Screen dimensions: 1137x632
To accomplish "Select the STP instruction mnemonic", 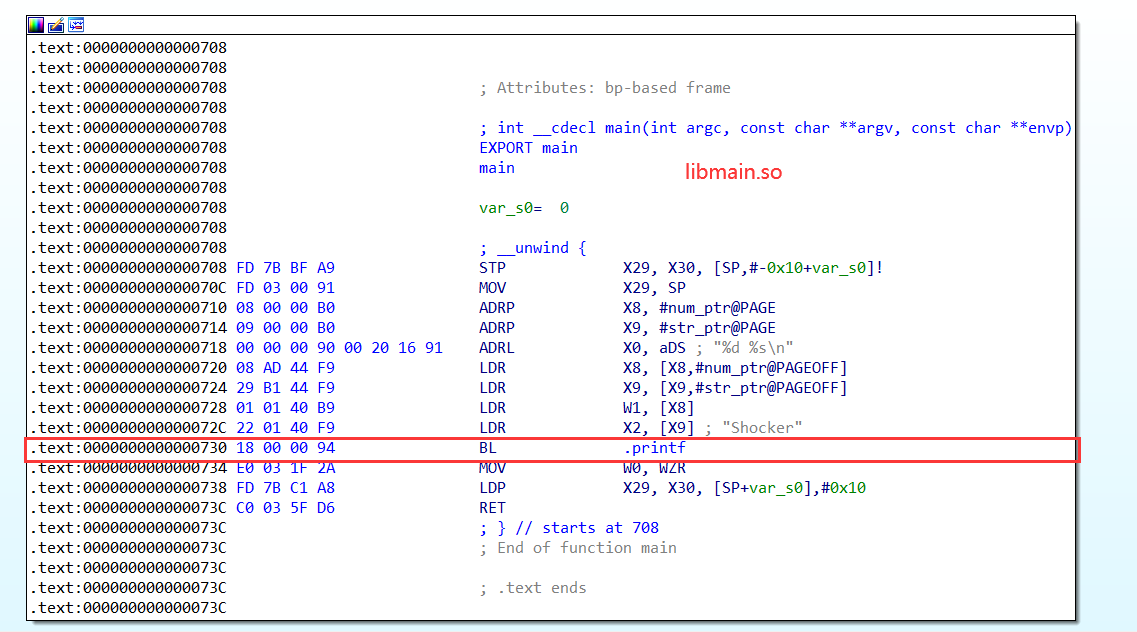I will point(492,268).
